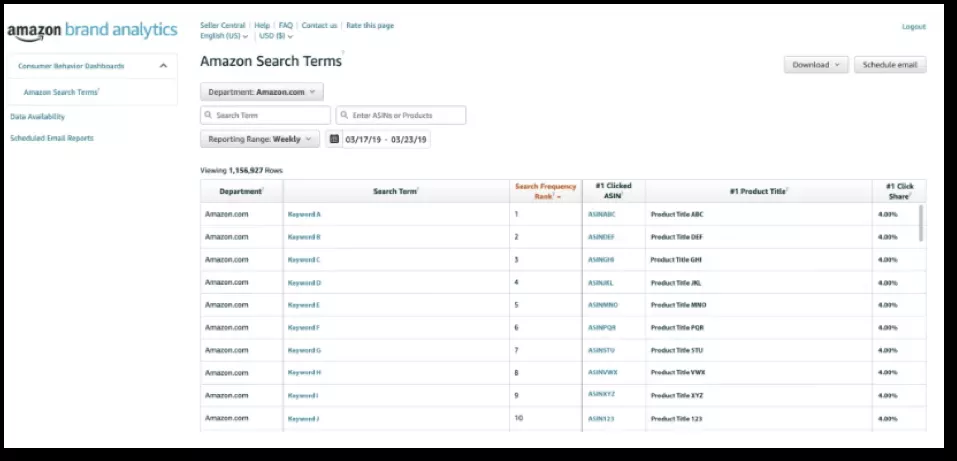This screenshot has width=957, height=461.
Task: Open the Keyword B search term link
Action: tap(304, 237)
